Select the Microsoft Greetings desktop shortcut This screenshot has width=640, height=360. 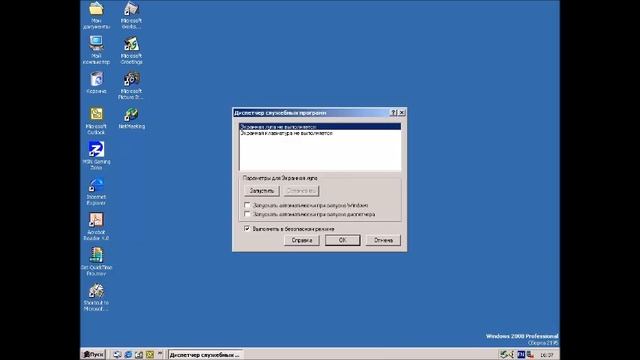coord(131,50)
